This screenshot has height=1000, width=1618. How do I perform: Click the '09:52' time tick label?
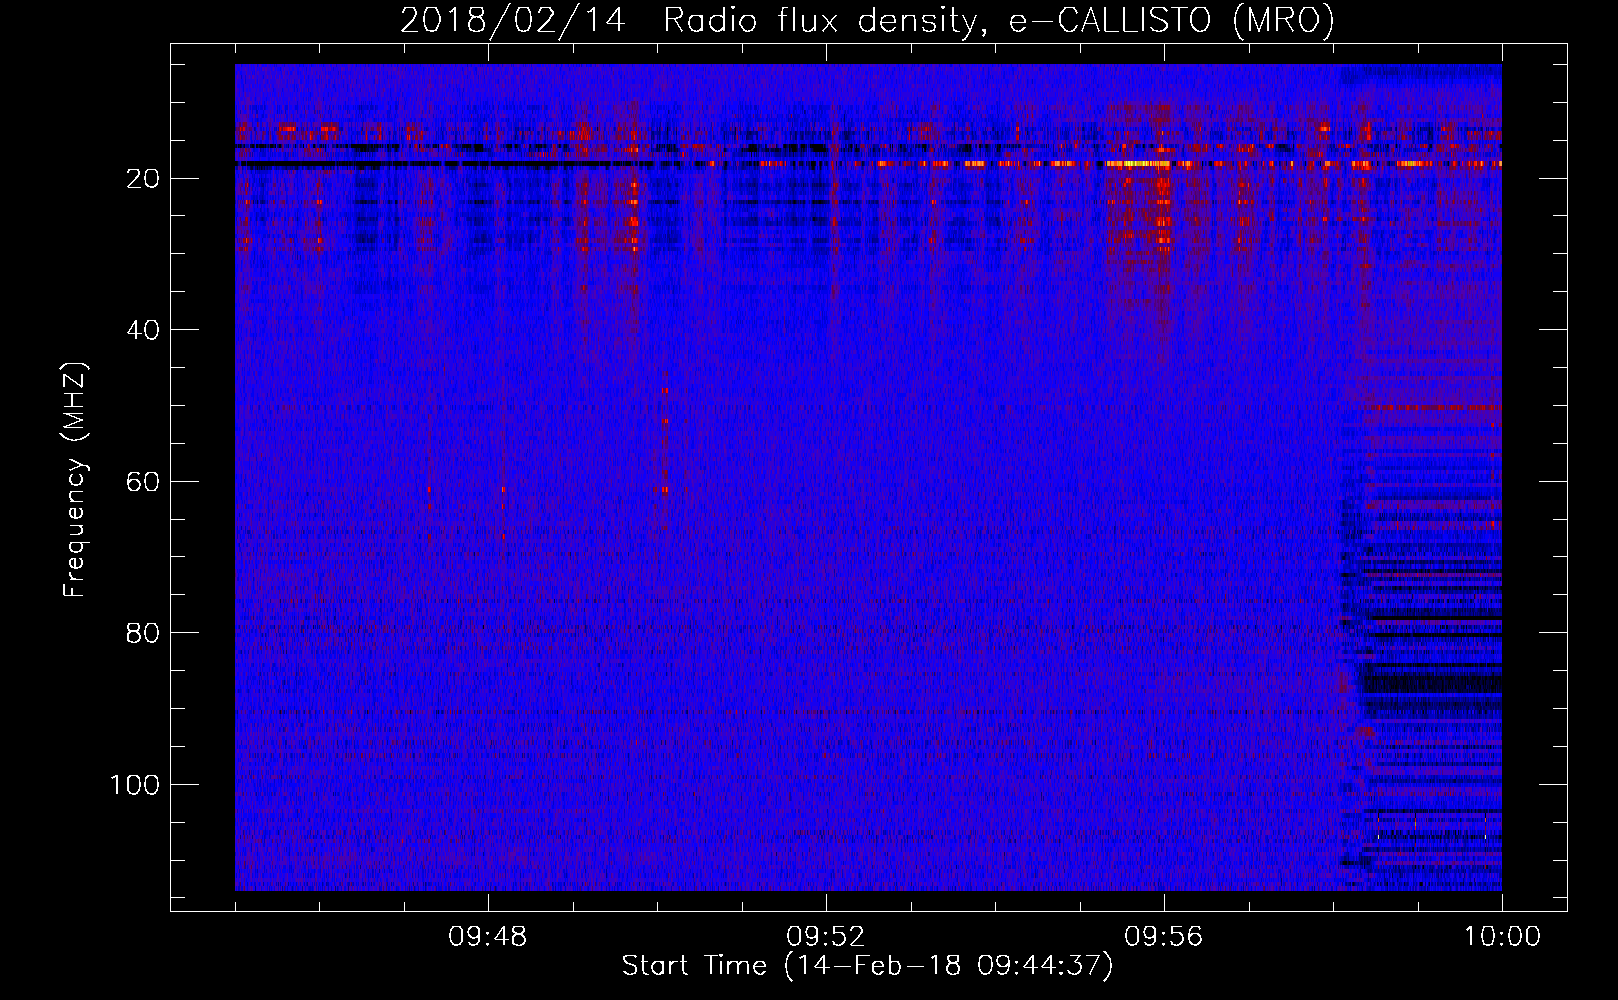825,937
